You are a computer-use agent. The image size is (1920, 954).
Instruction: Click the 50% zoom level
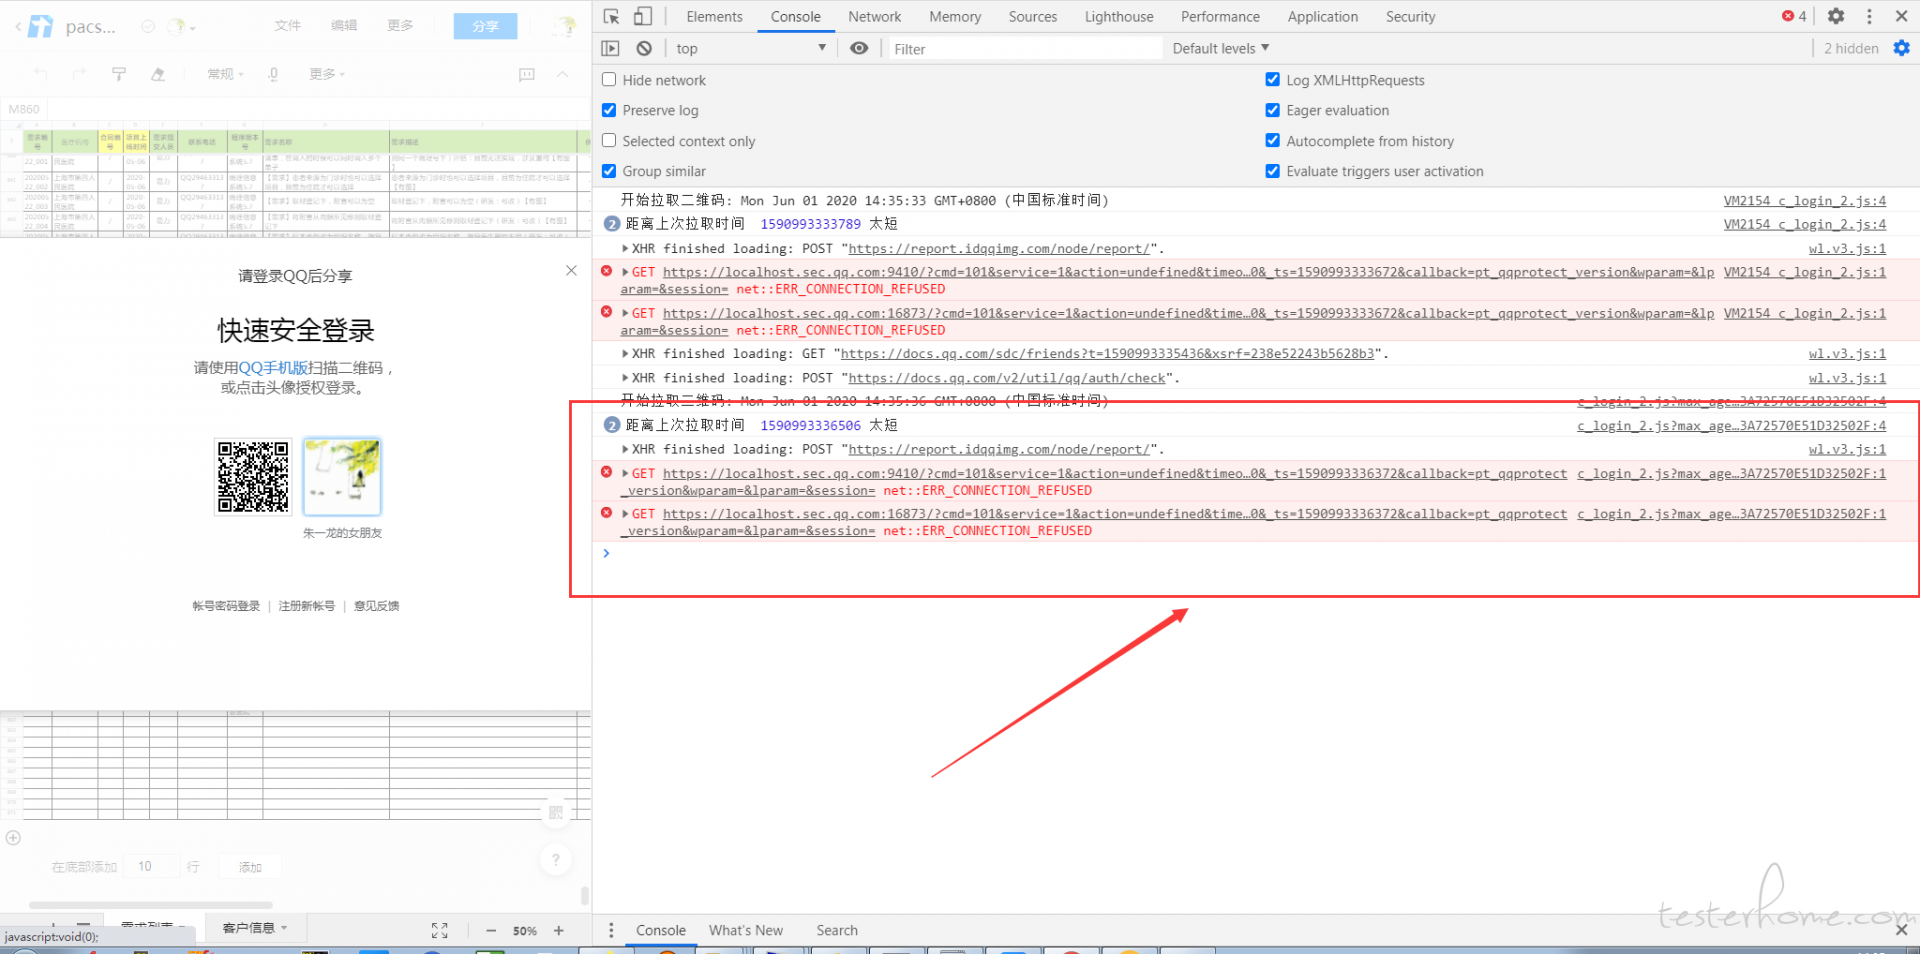pyautogui.click(x=525, y=931)
